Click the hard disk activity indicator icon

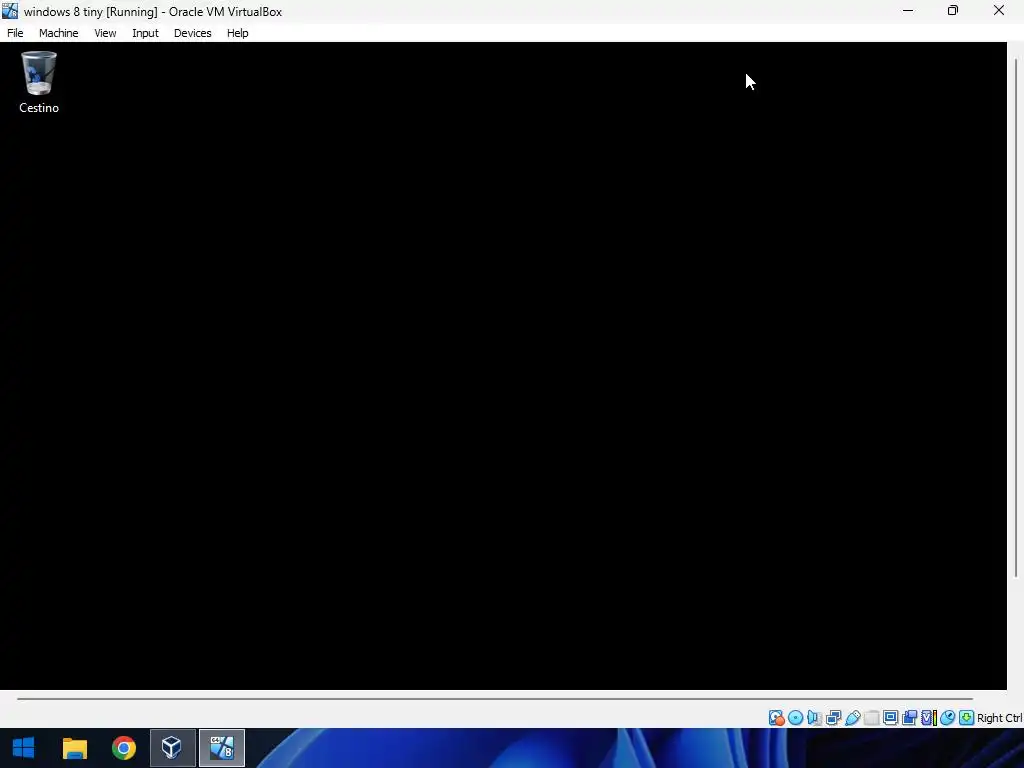(x=776, y=718)
